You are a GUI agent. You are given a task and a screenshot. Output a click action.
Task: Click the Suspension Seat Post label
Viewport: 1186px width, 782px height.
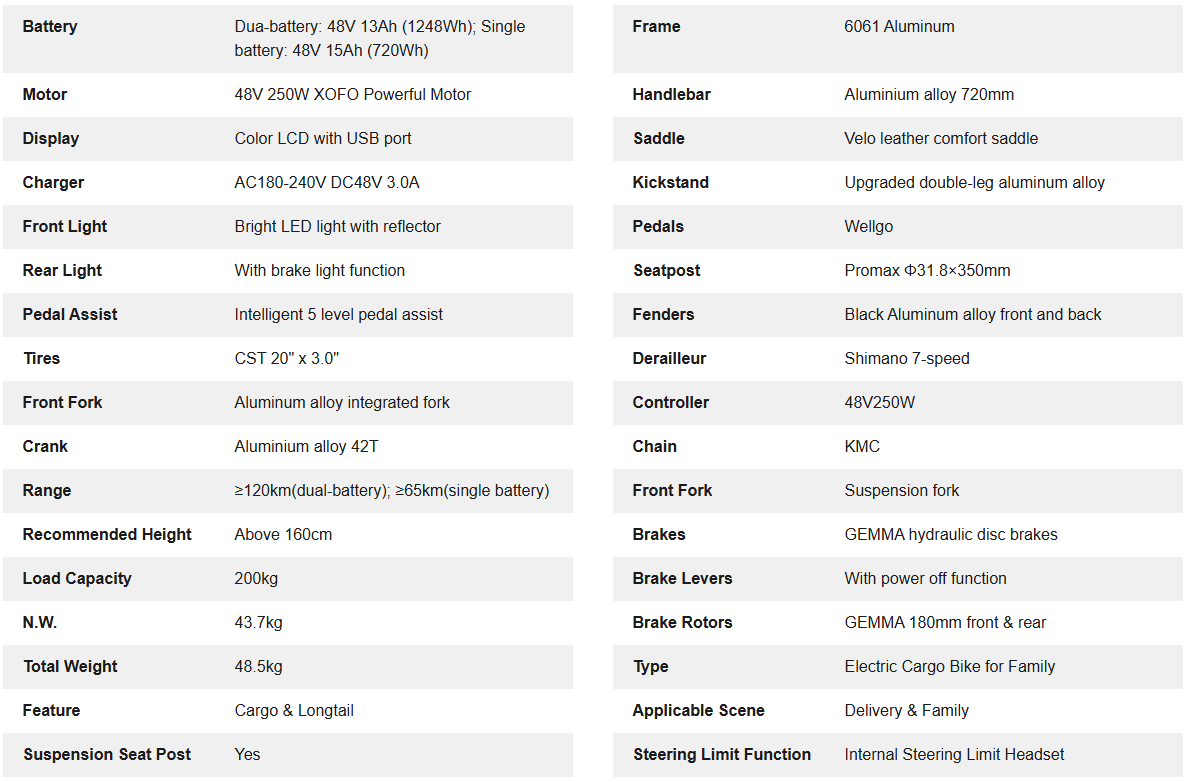coord(107,755)
